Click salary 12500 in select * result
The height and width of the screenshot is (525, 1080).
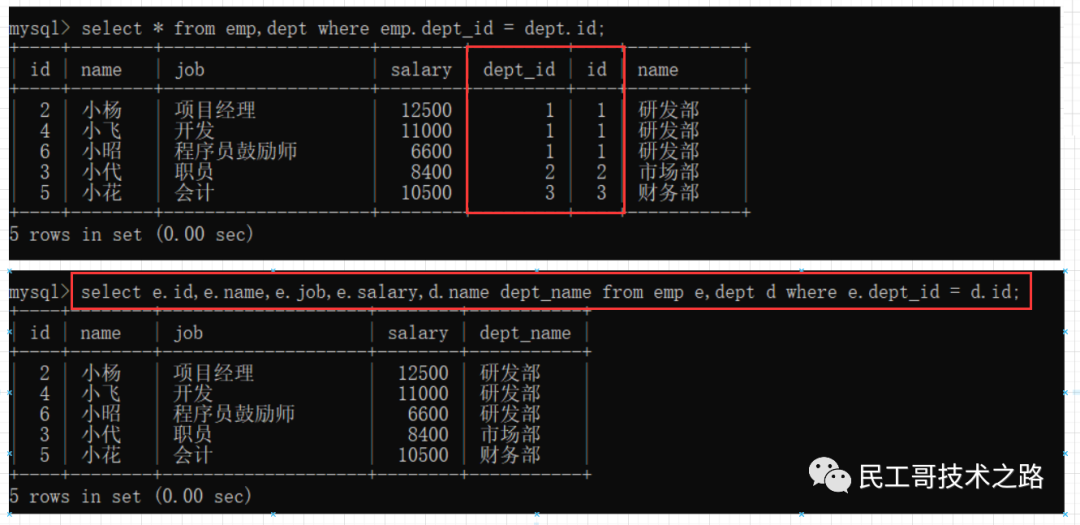click(426, 110)
